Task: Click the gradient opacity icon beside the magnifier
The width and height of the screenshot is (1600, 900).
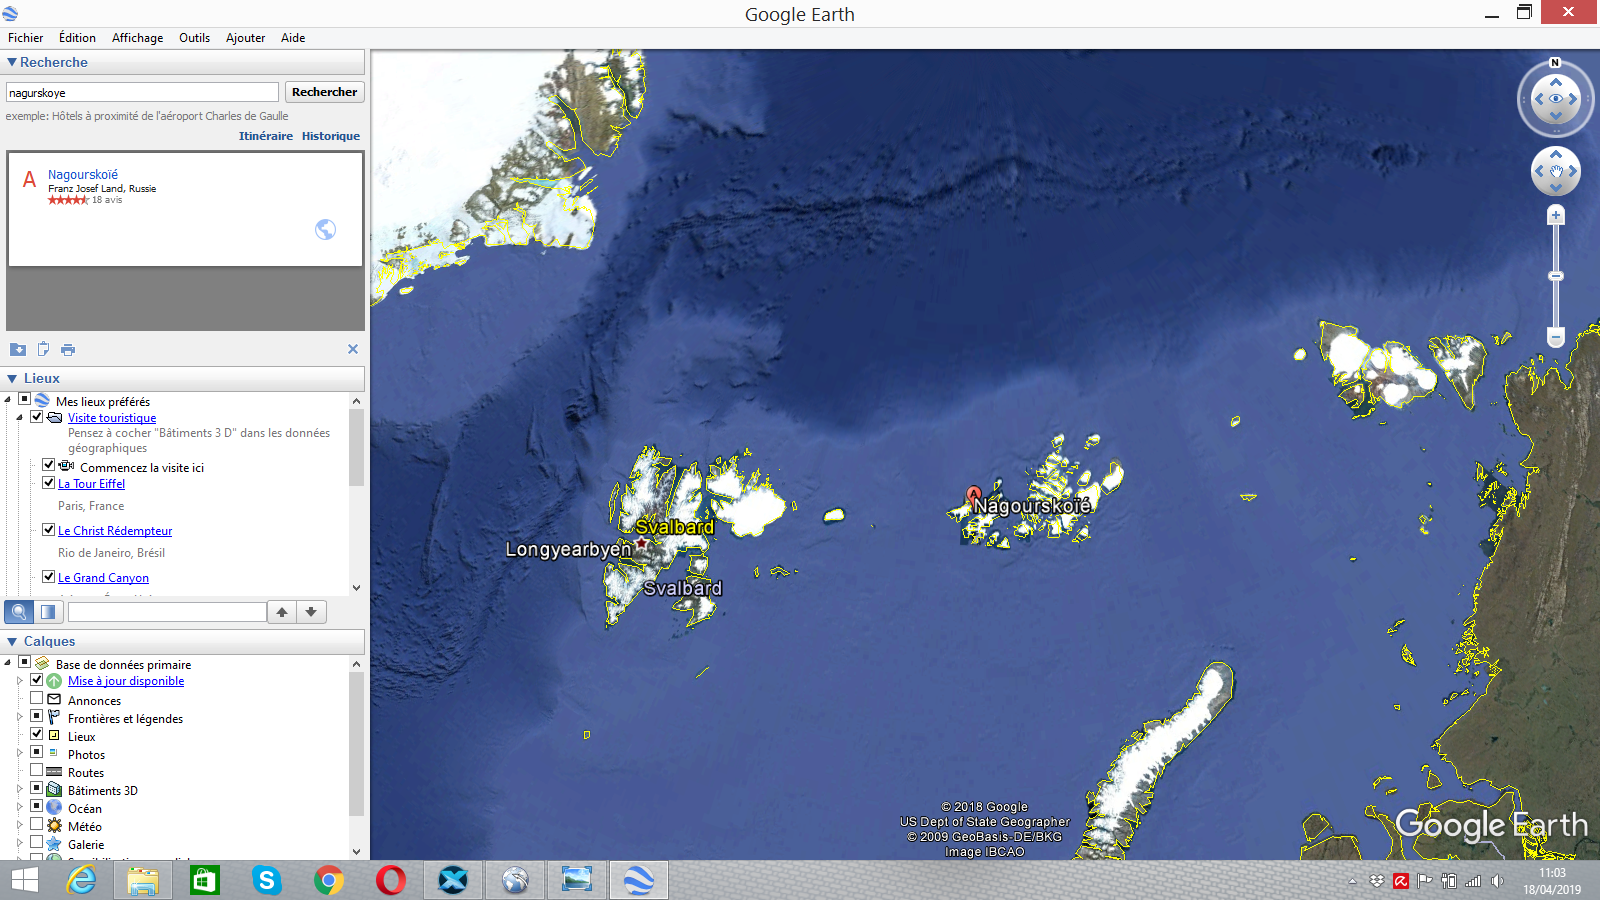Action: (x=48, y=612)
